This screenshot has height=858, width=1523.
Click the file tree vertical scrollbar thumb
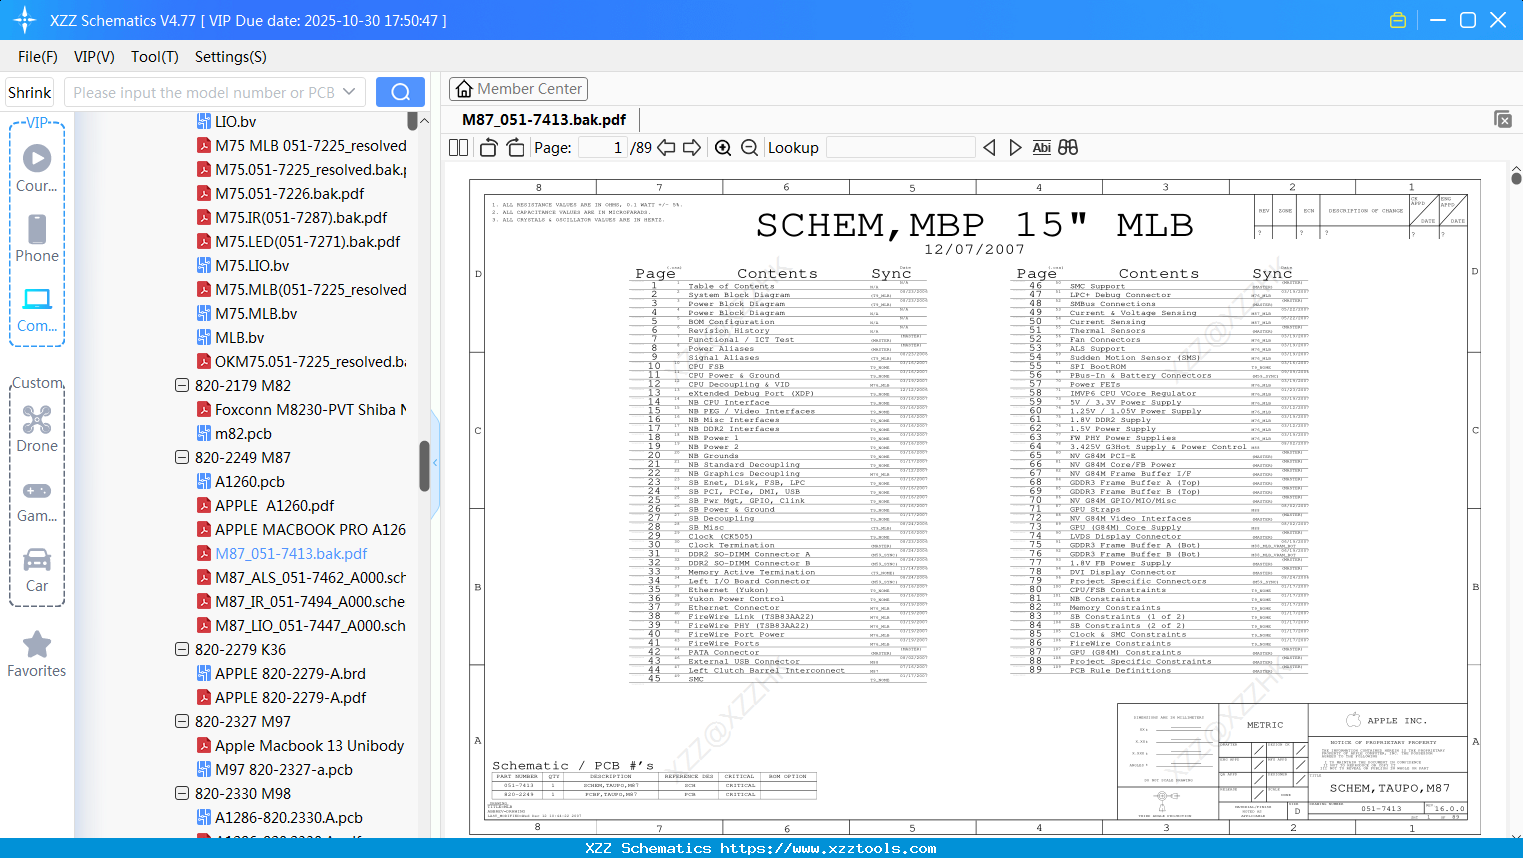424,466
